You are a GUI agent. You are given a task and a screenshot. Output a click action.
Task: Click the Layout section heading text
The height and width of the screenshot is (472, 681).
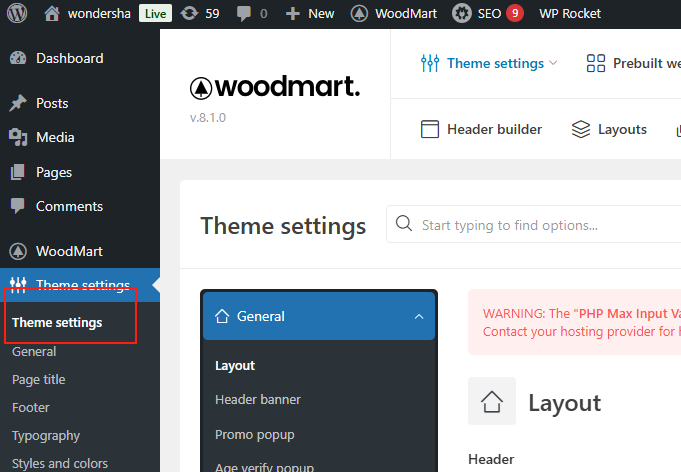(x=565, y=403)
